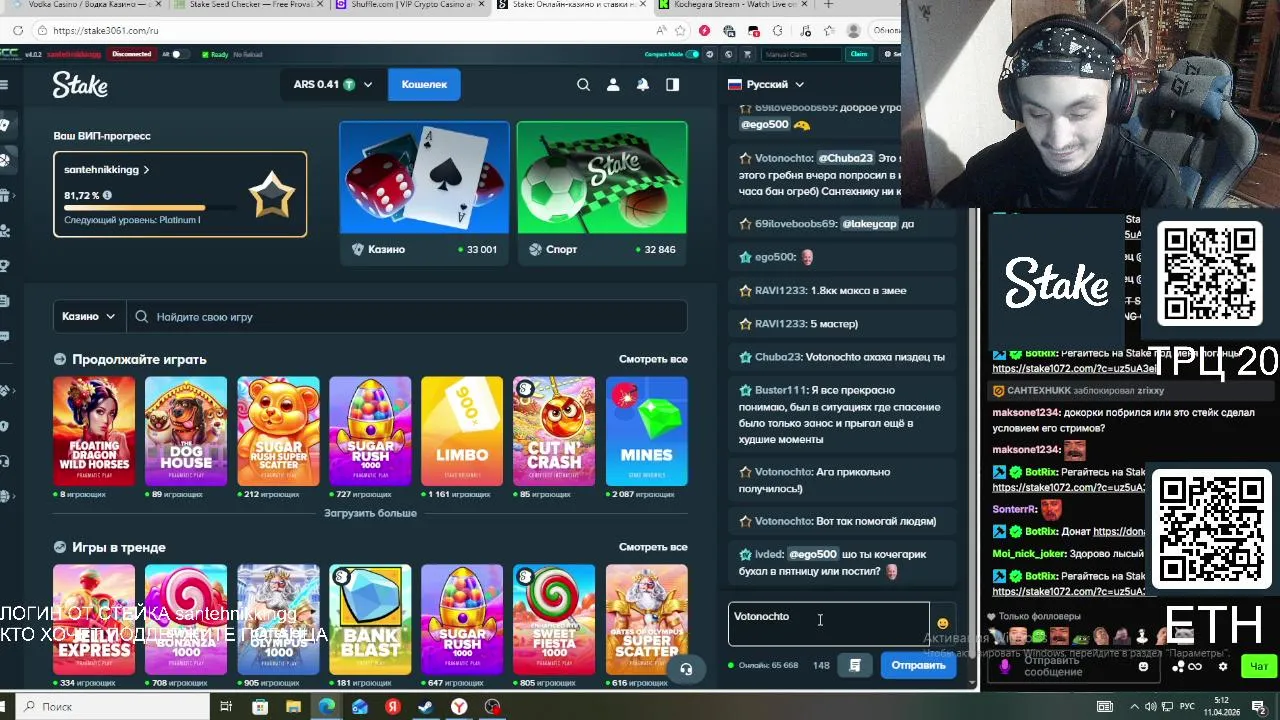Switch to Shuffle.com tab

click(409, 5)
